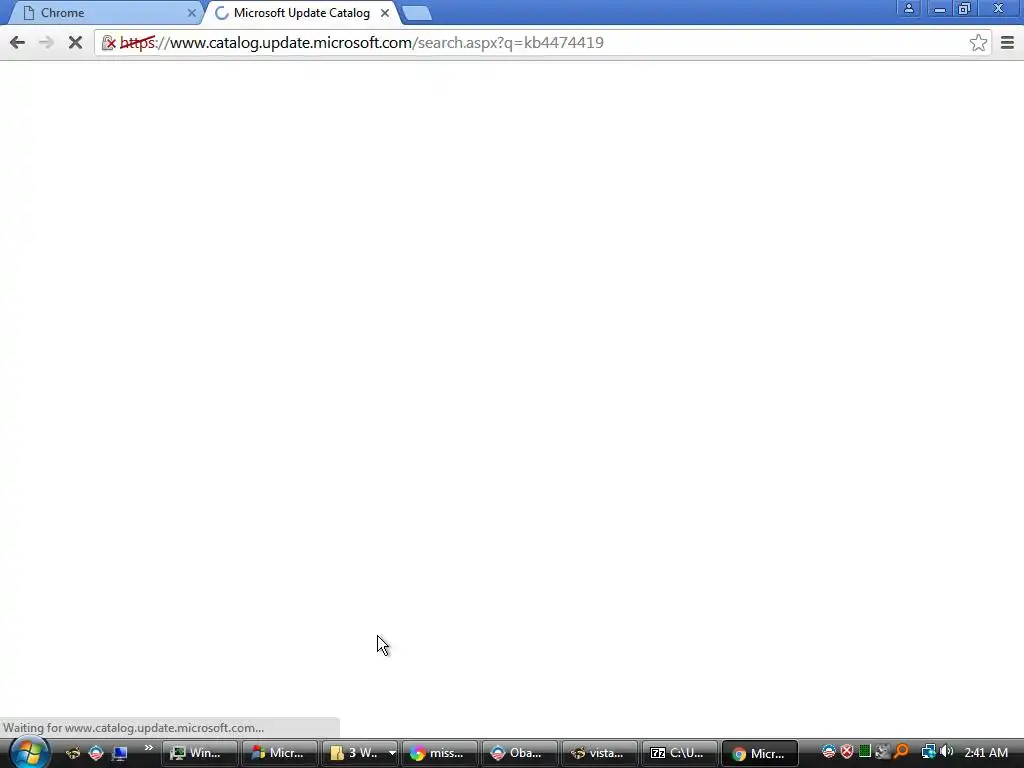The width and height of the screenshot is (1024, 768).
Task: Go back using the browser back arrow
Action: click(18, 42)
